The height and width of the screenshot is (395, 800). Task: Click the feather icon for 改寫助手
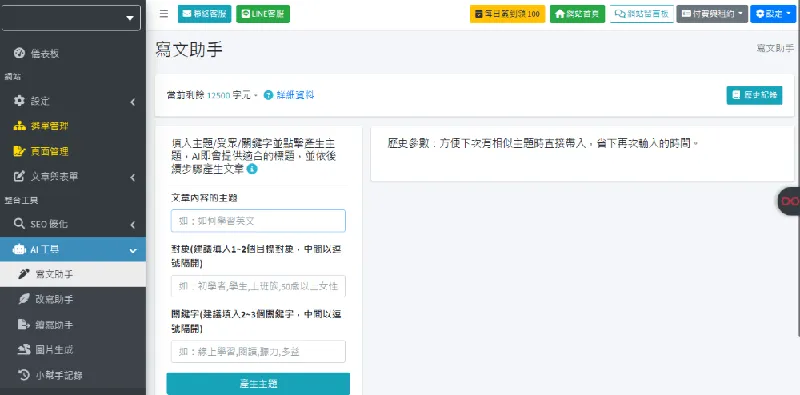(24, 299)
